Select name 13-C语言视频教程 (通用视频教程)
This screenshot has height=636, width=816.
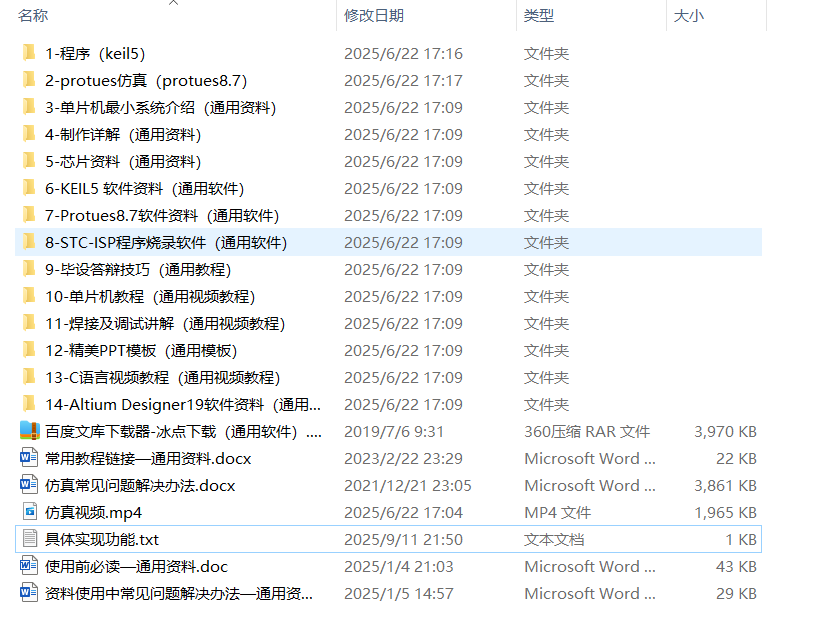tap(163, 378)
